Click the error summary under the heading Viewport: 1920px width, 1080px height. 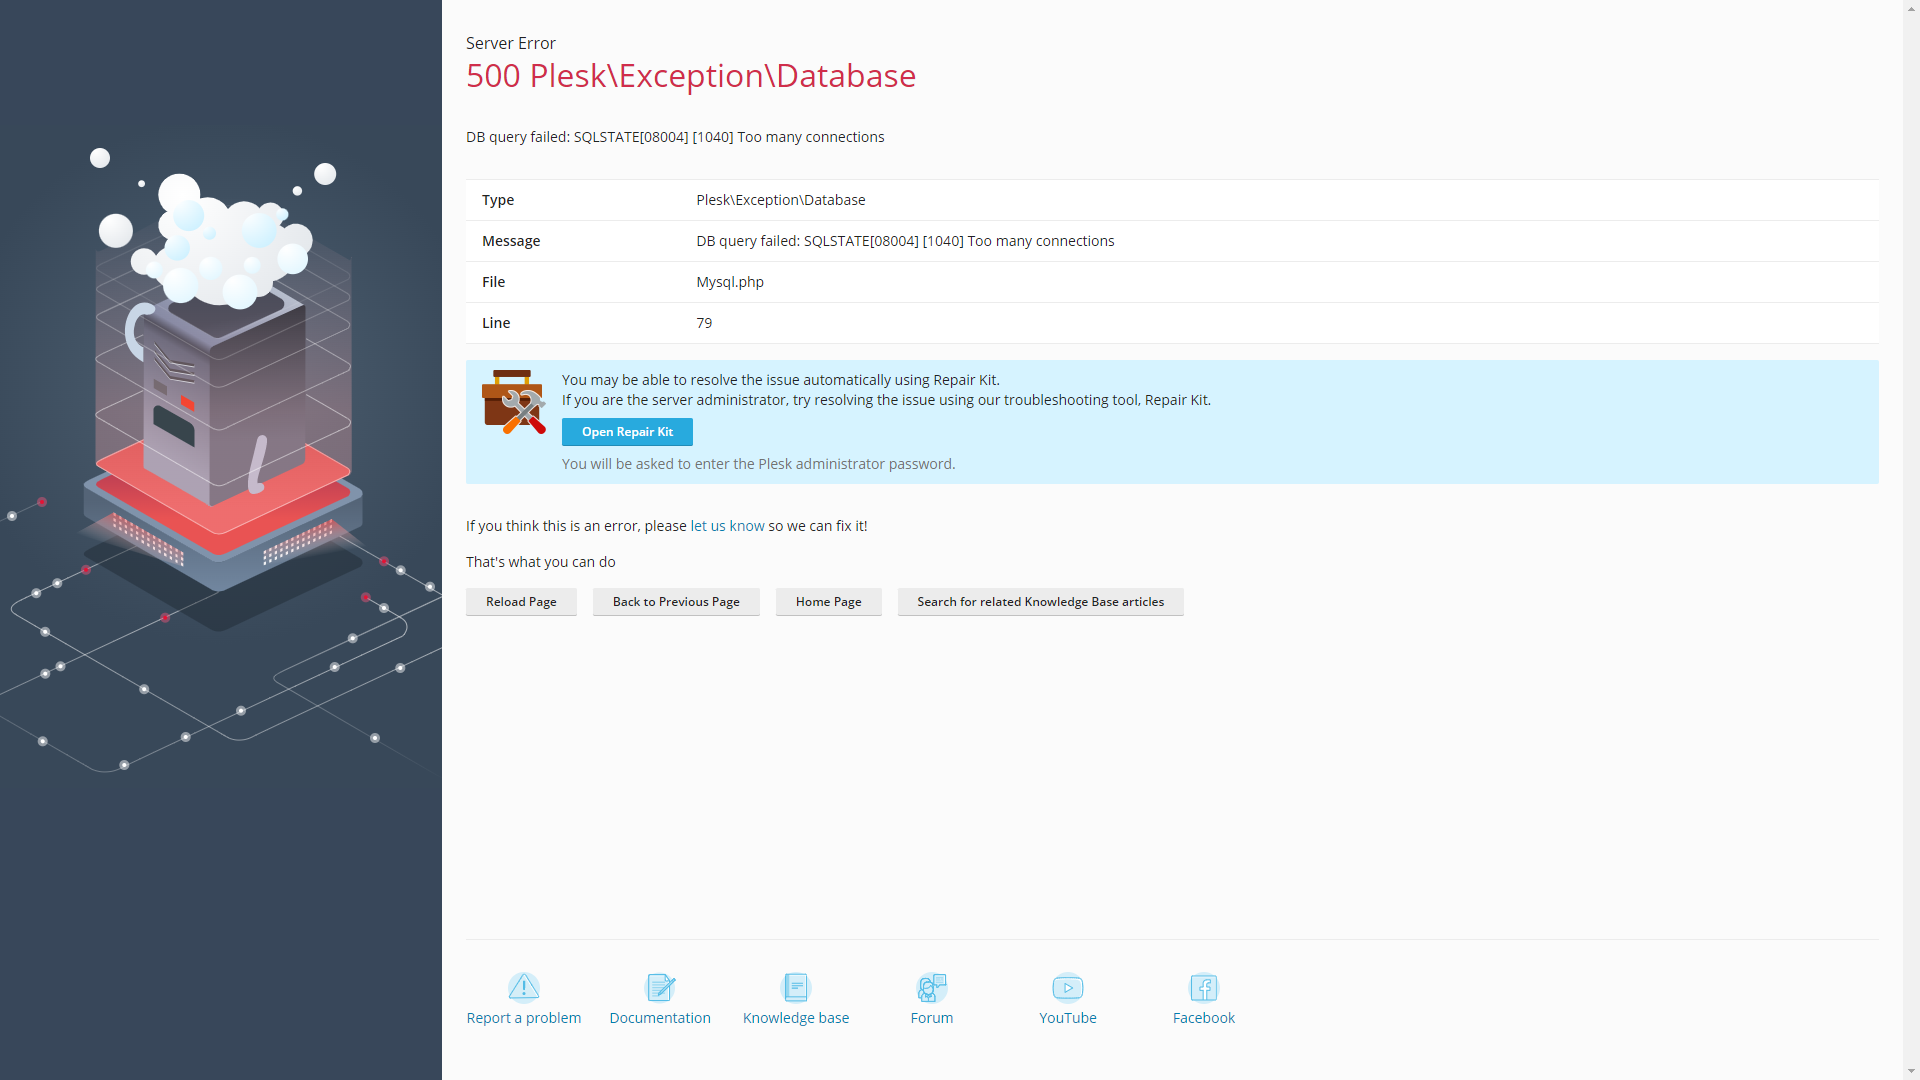point(675,137)
